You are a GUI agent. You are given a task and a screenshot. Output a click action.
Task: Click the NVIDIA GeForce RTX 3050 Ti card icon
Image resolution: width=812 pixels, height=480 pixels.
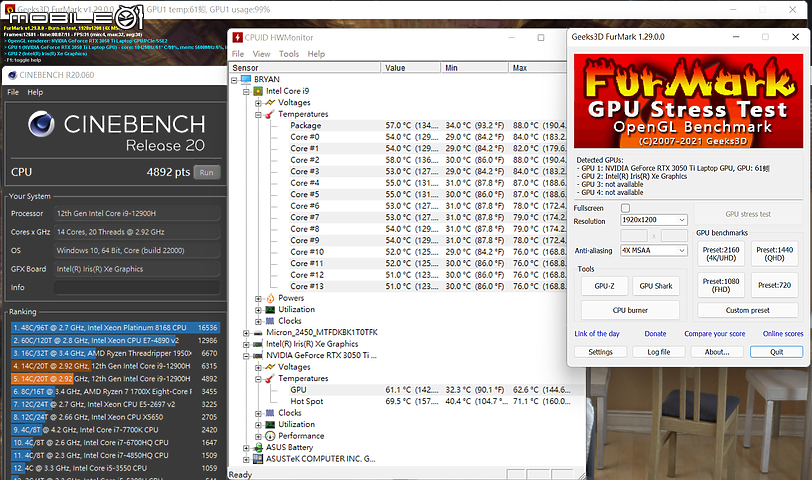click(258, 355)
